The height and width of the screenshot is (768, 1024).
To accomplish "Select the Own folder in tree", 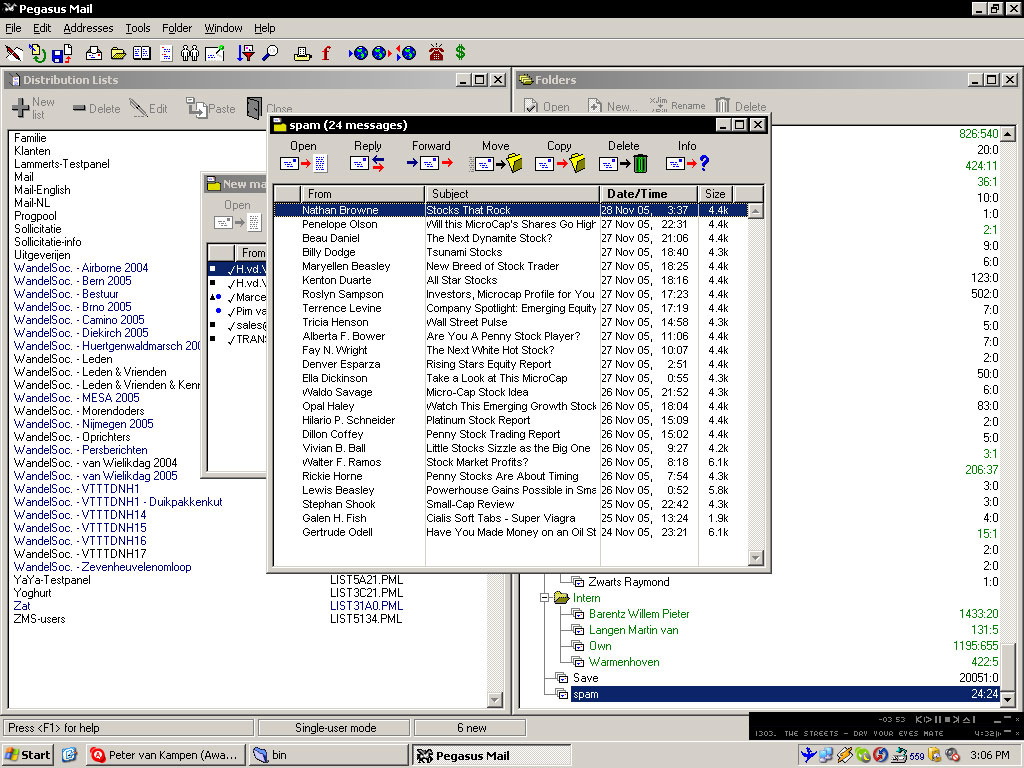I will [600, 646].
